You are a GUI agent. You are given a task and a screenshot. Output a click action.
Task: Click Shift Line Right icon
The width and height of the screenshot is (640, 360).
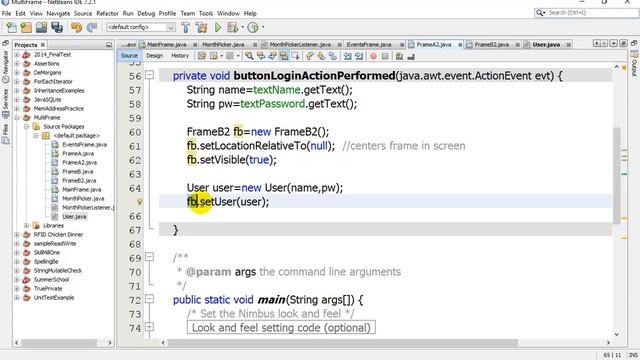point(359,56)
